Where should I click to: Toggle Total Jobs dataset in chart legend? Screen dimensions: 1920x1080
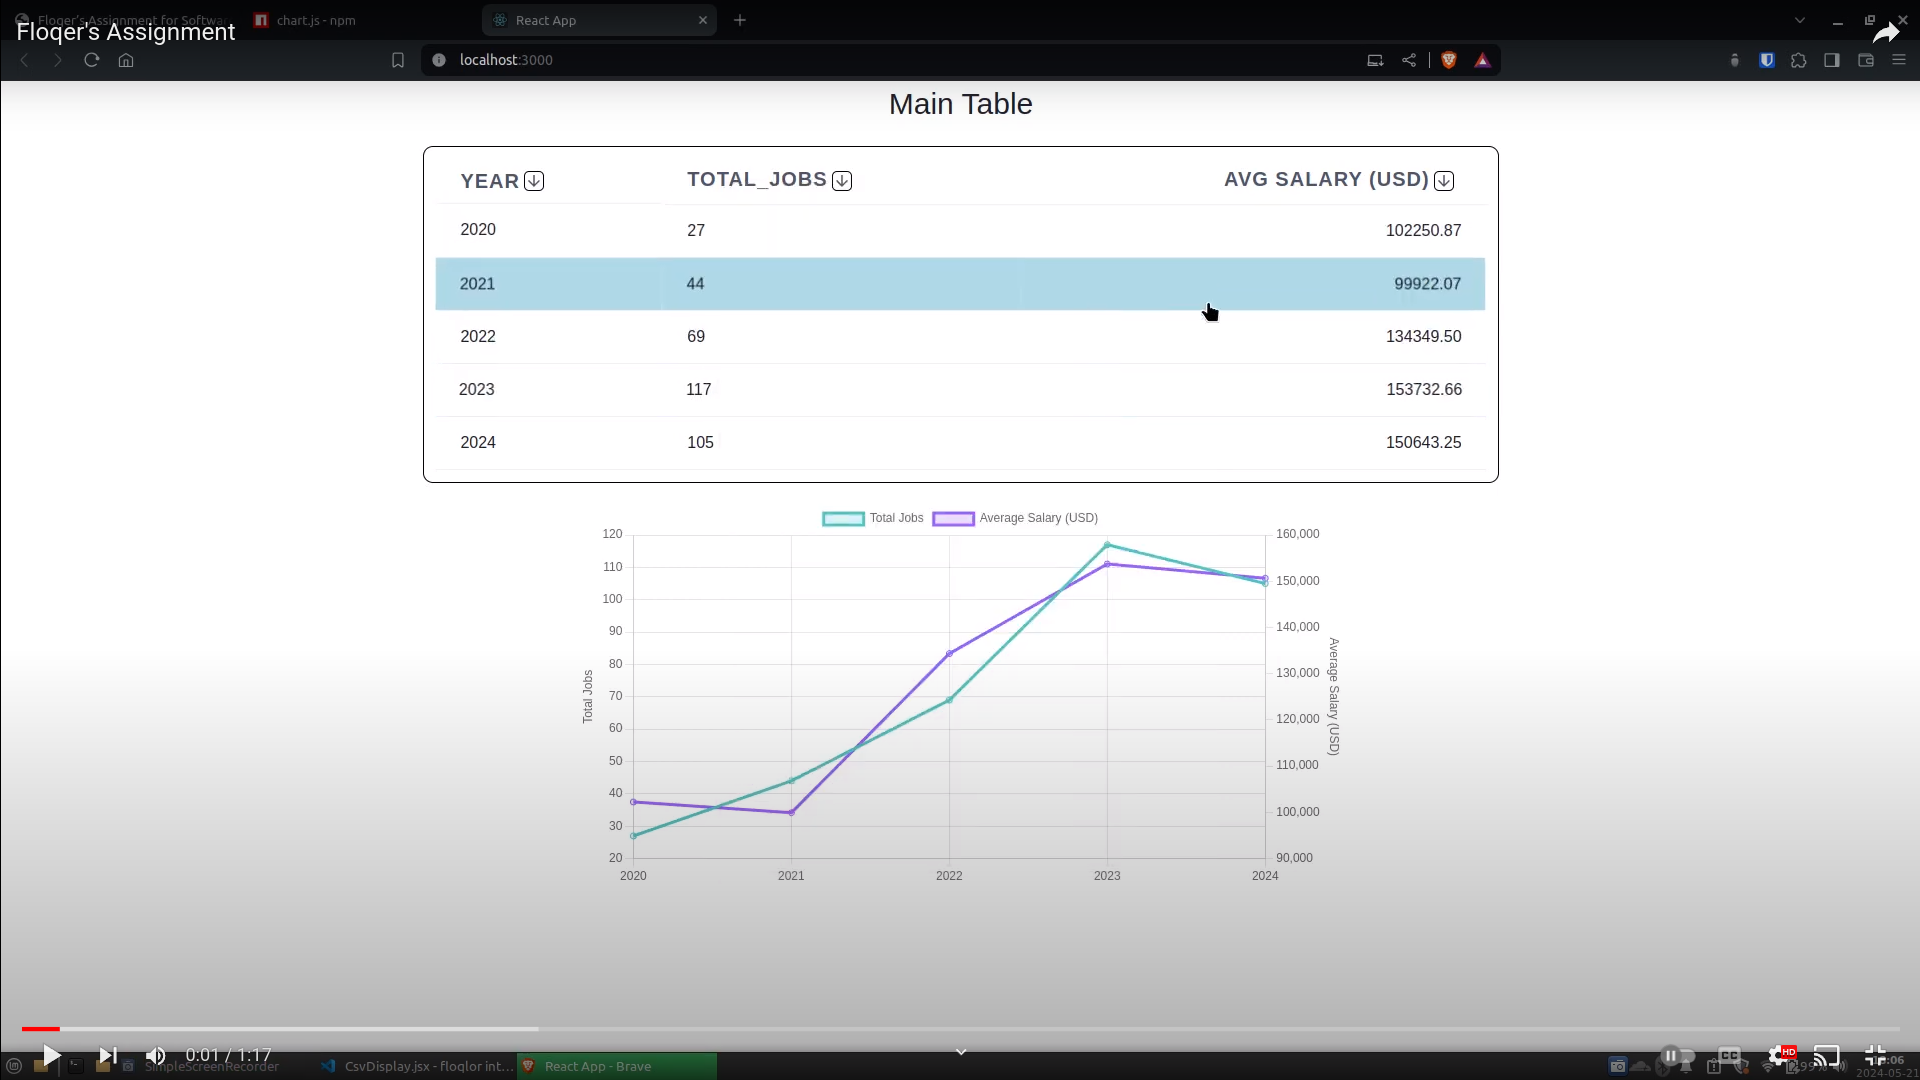click(872, 518)
